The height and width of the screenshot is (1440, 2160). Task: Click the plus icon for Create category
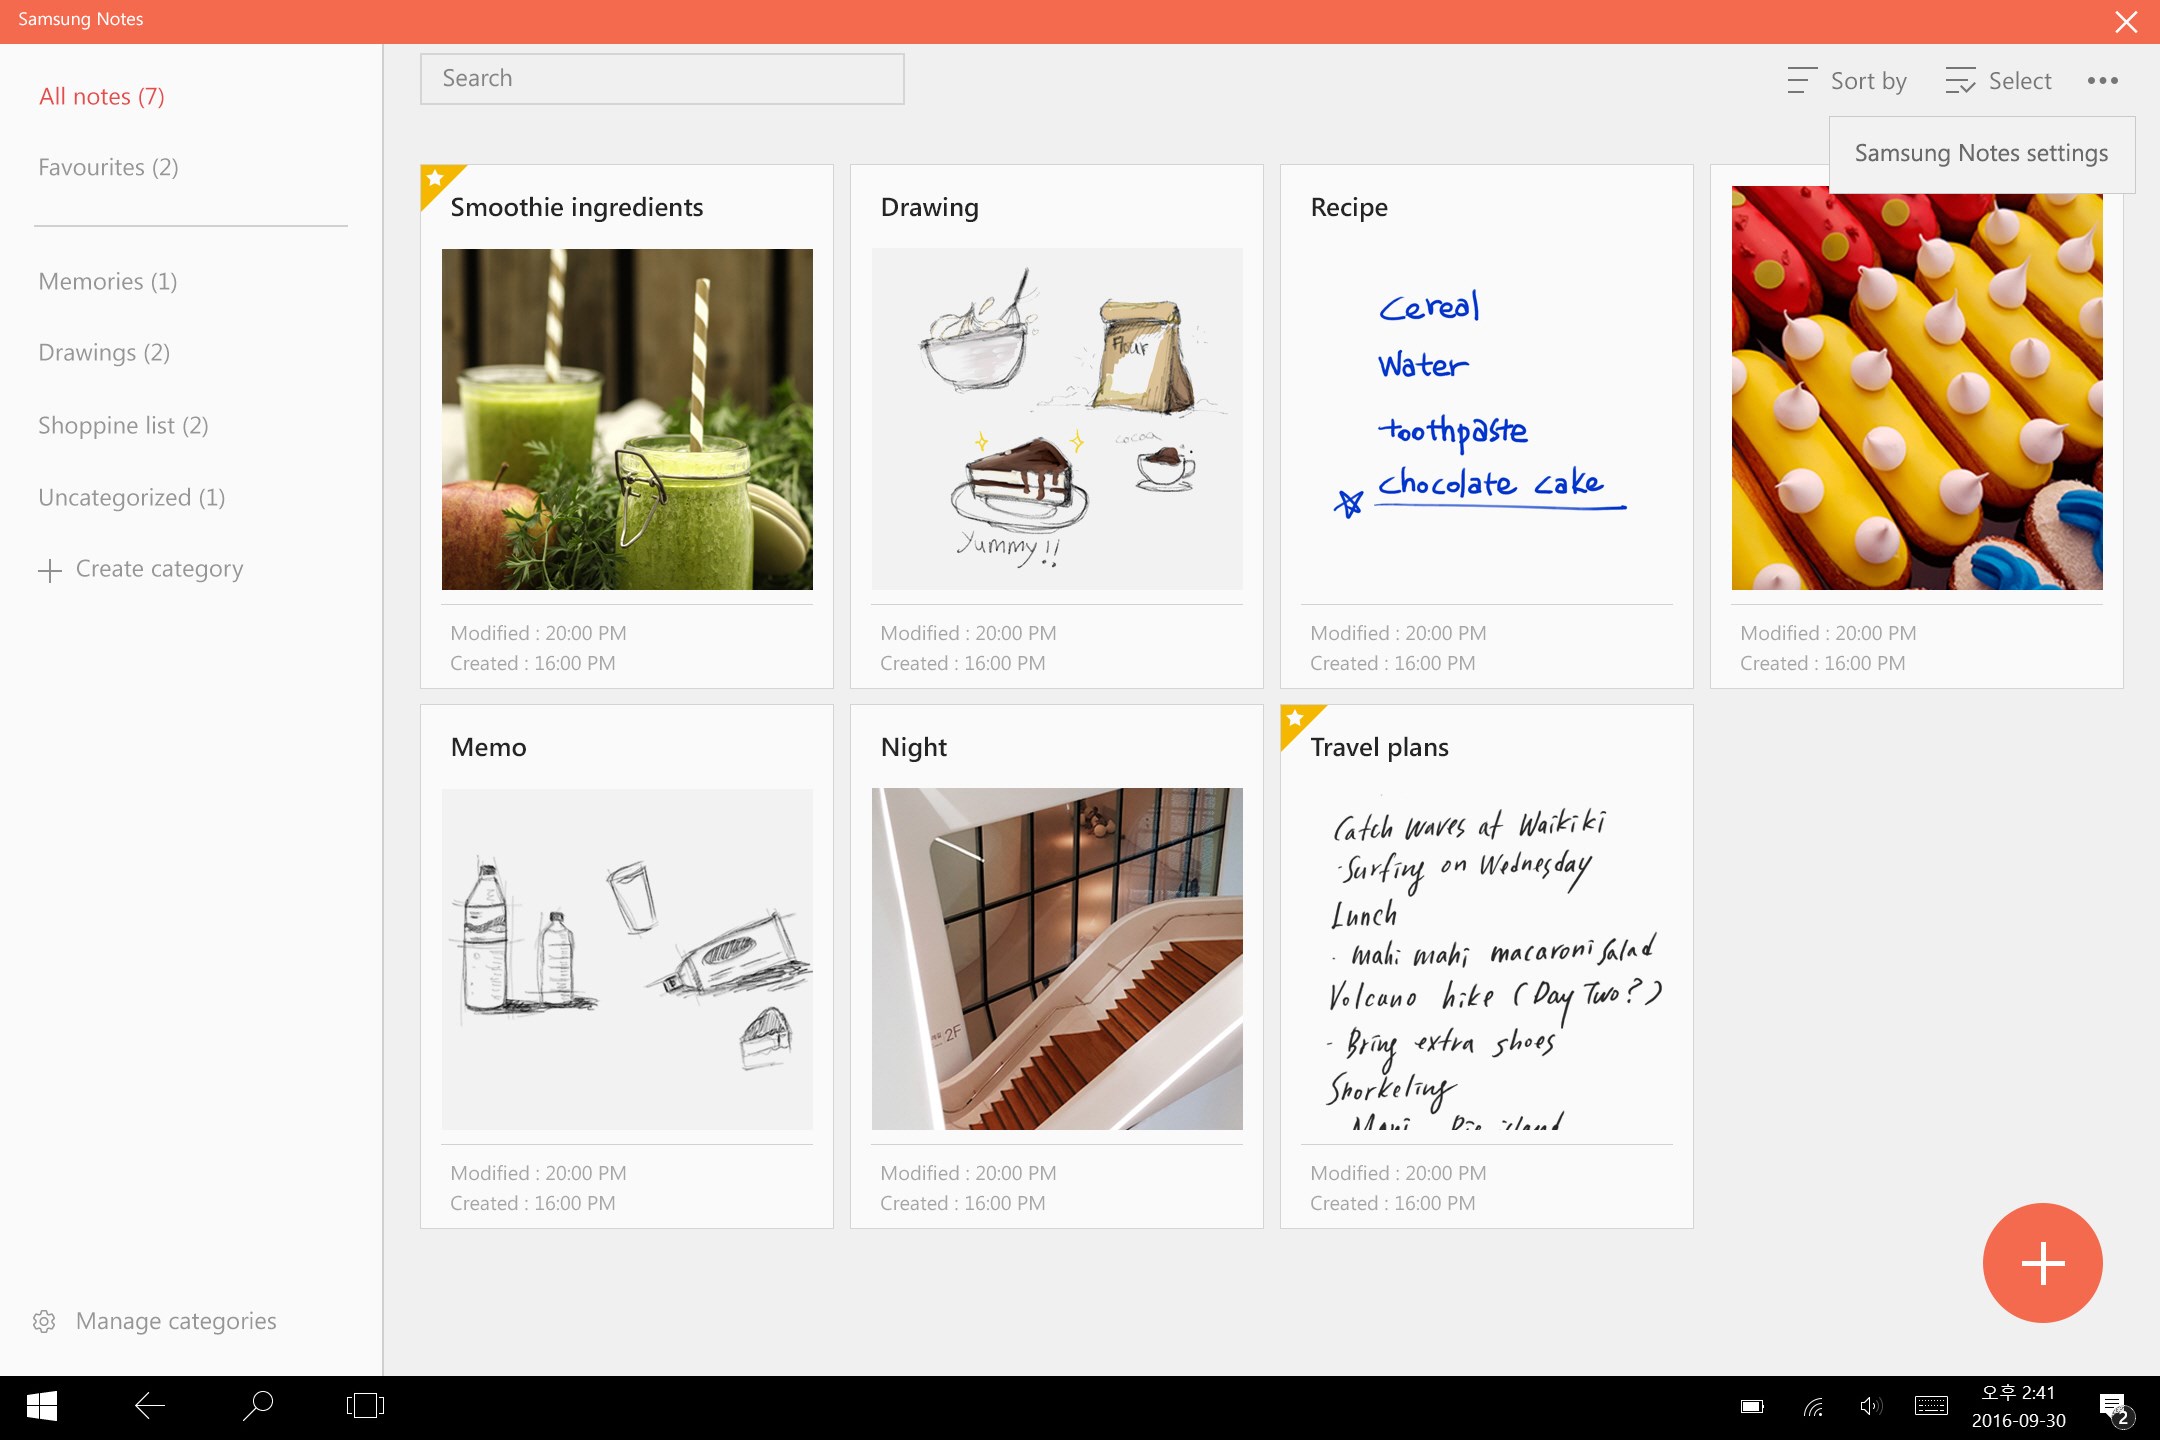[50, 570]
